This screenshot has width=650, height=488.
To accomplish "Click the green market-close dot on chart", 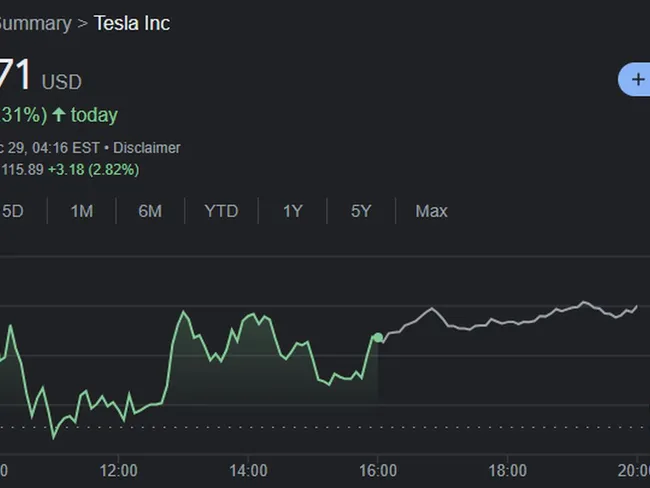I will pos(377,338).
